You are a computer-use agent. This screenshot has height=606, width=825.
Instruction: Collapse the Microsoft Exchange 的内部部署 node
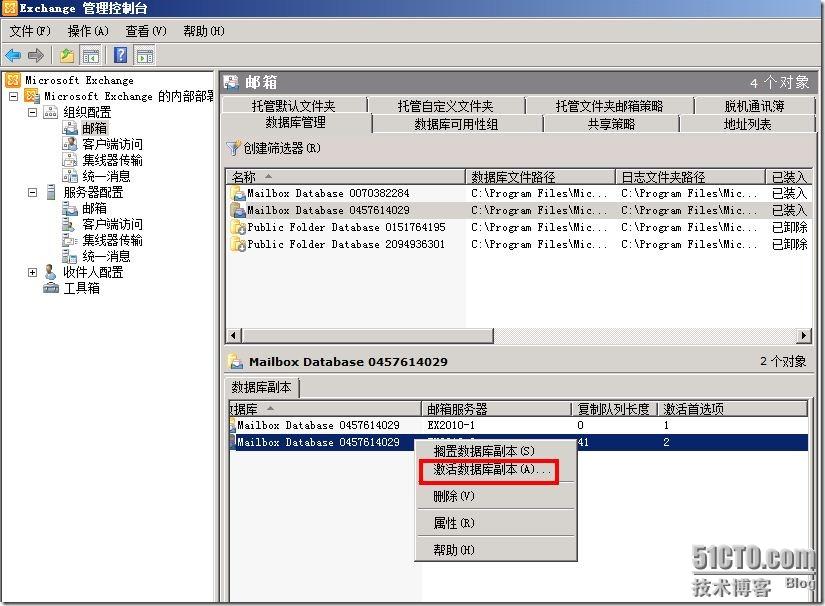(x=14, y=96)
